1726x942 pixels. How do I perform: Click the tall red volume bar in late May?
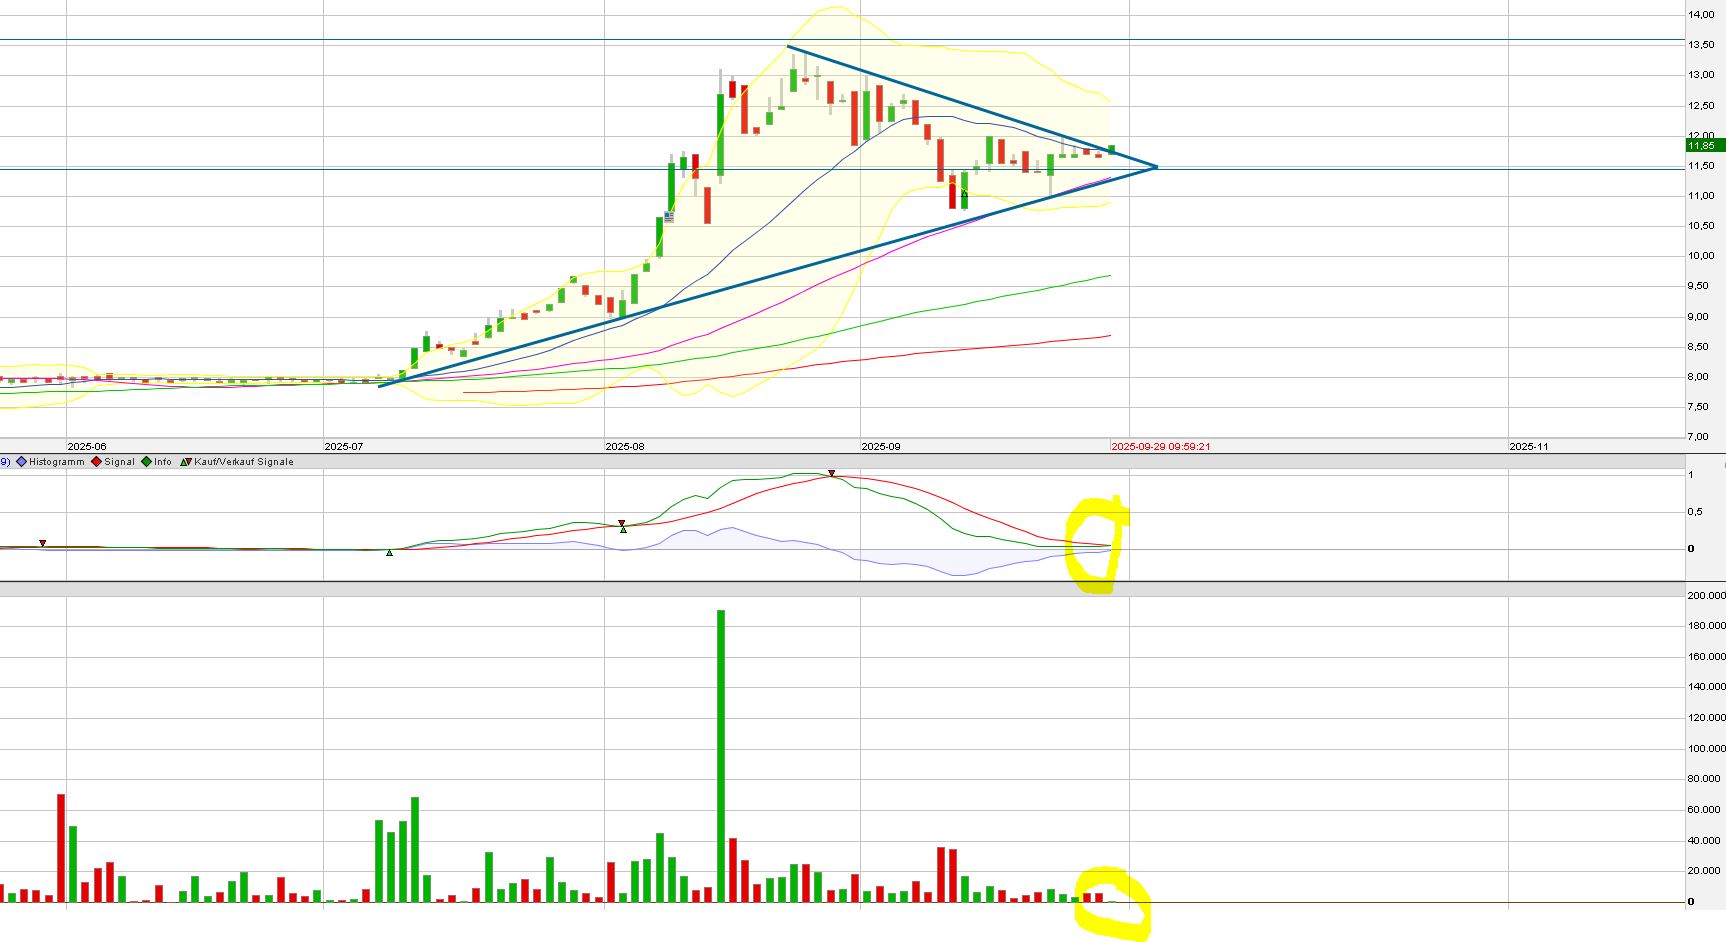(61, 848)
